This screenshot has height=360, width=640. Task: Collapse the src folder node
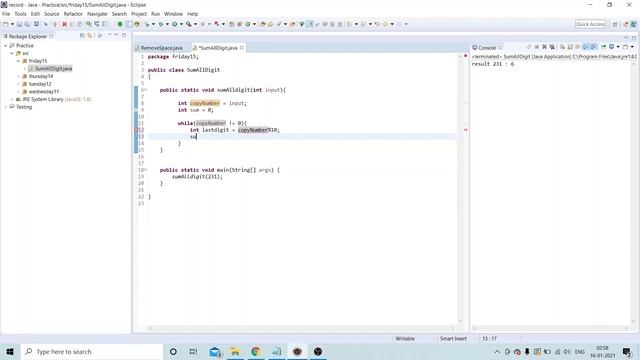tap(12, 53)
